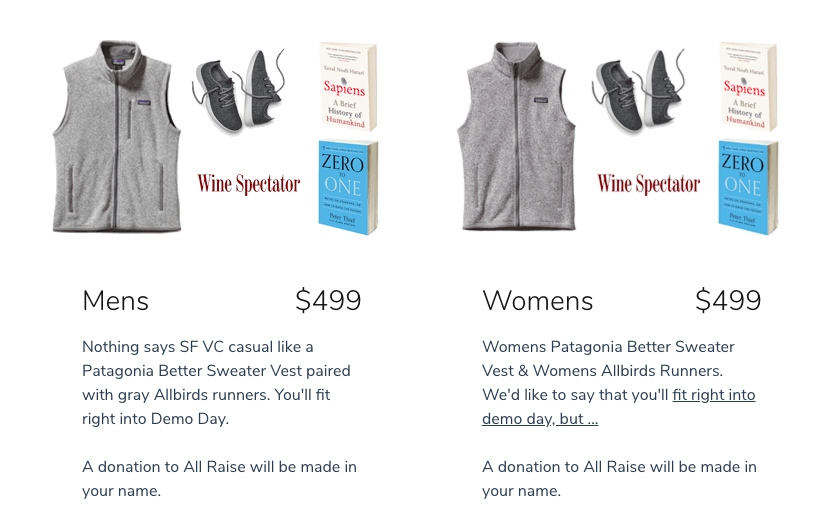Select the Sapiens book cover under Womens
Screen dimensions: 831x516
coord(746,86)
